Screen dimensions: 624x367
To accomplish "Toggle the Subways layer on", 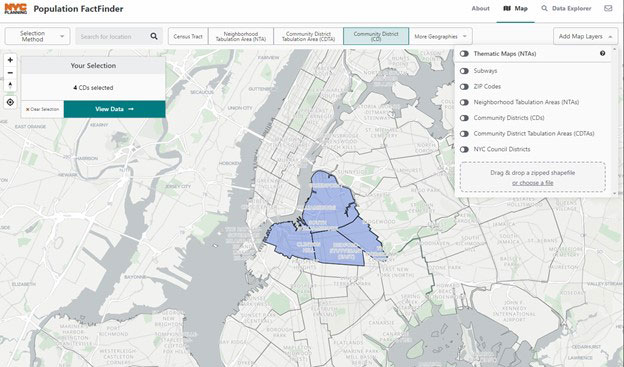I will [464, 71].
